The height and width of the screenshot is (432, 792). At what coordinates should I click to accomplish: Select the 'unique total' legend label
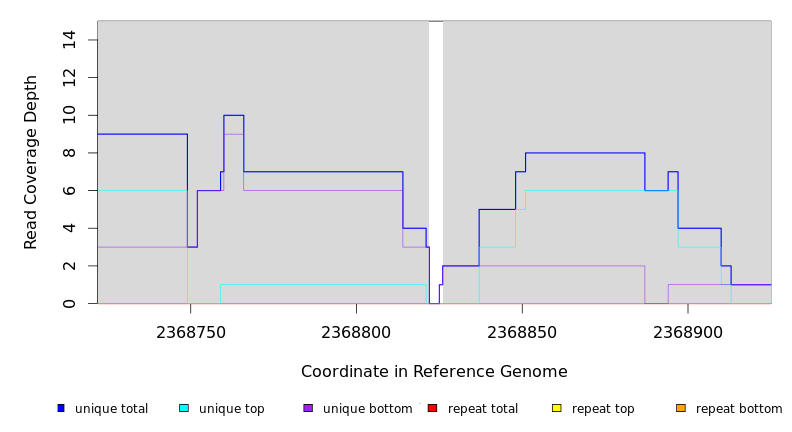pos(111,409)
